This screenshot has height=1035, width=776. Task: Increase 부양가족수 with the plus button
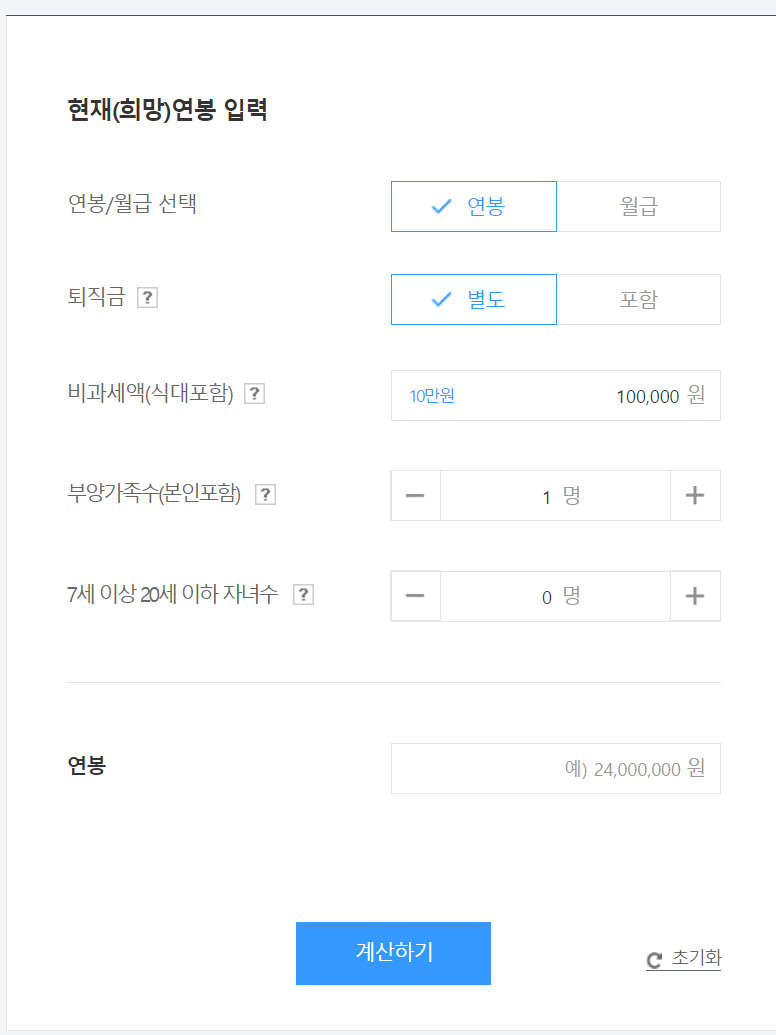click(694, 495)
